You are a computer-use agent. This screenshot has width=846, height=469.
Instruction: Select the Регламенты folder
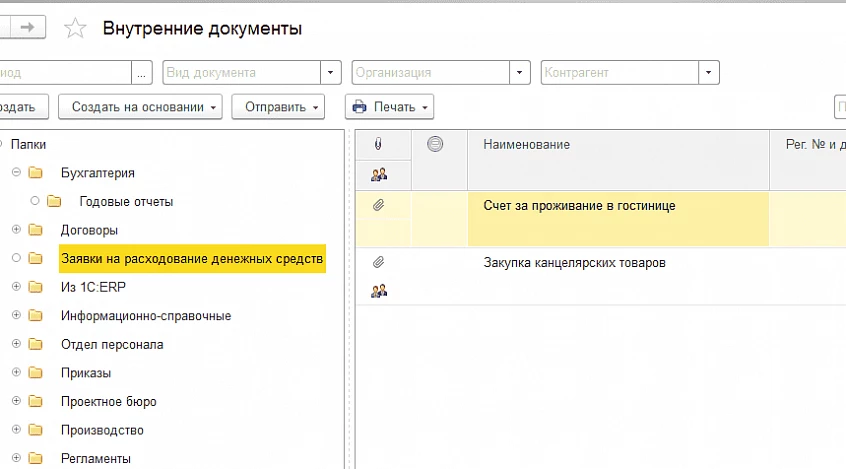pos(95,459)
